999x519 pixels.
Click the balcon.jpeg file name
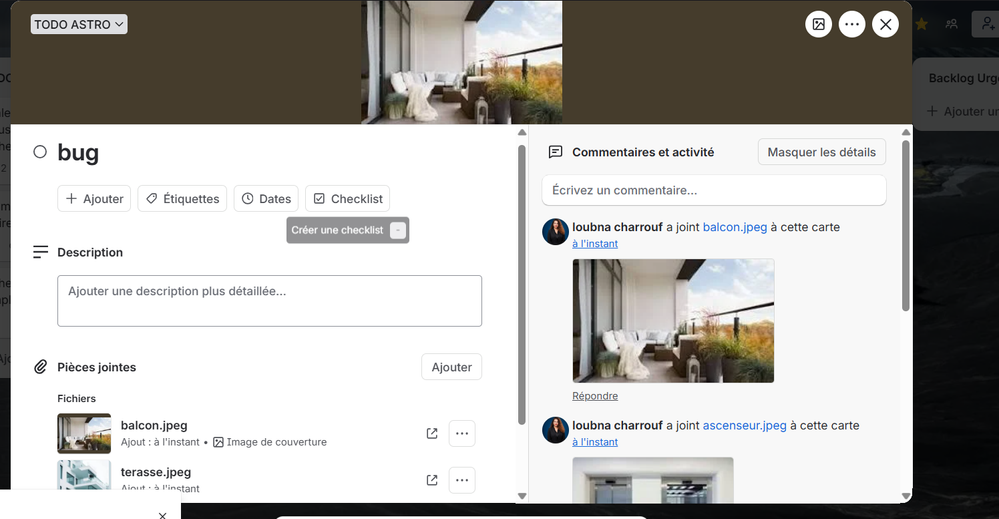154,425
